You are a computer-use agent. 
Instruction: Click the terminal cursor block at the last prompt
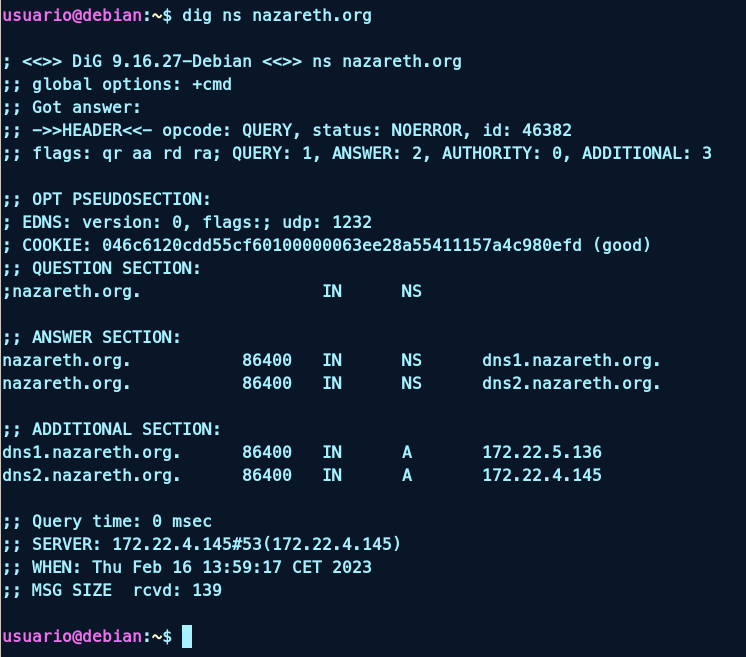(187, 636)
